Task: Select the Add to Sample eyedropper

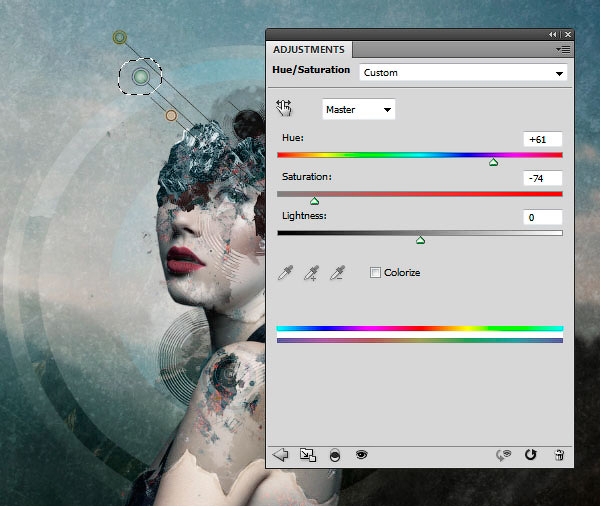Action: 311,273
